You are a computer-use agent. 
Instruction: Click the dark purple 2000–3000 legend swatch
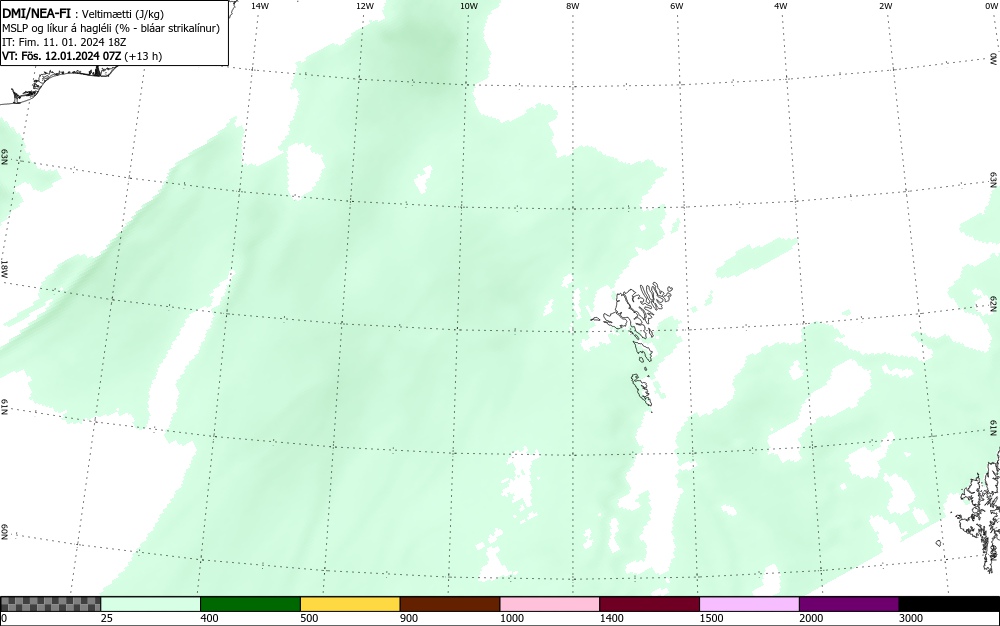tap(849, 604)
